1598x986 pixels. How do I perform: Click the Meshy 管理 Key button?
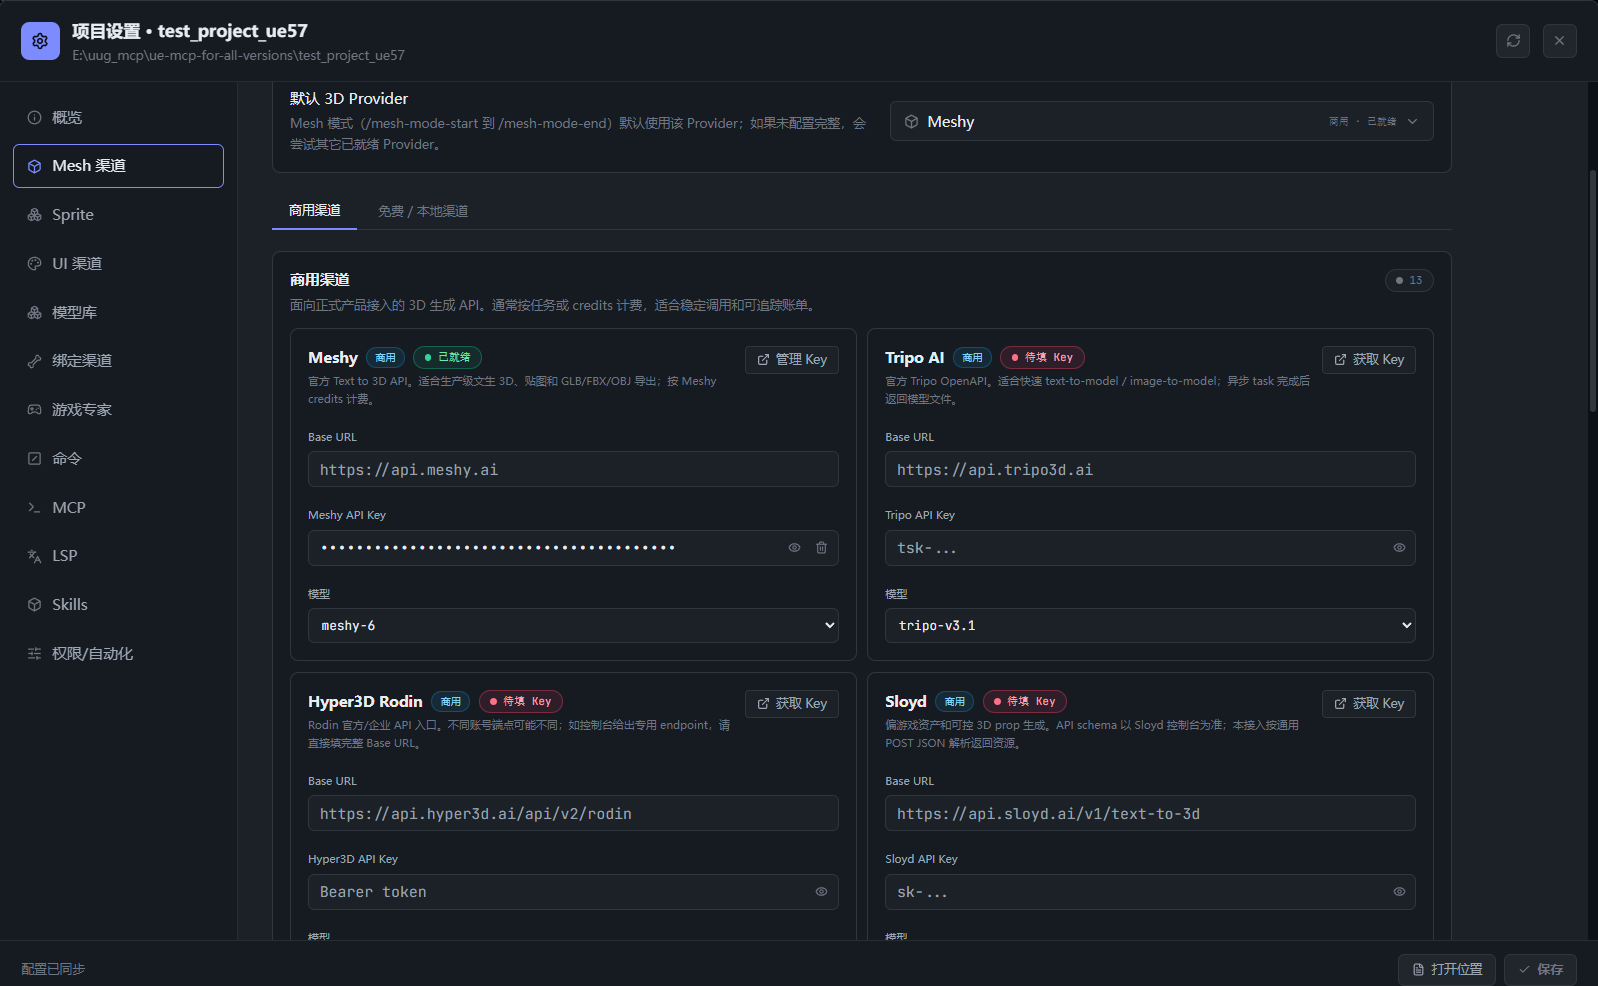click(792, 360)
